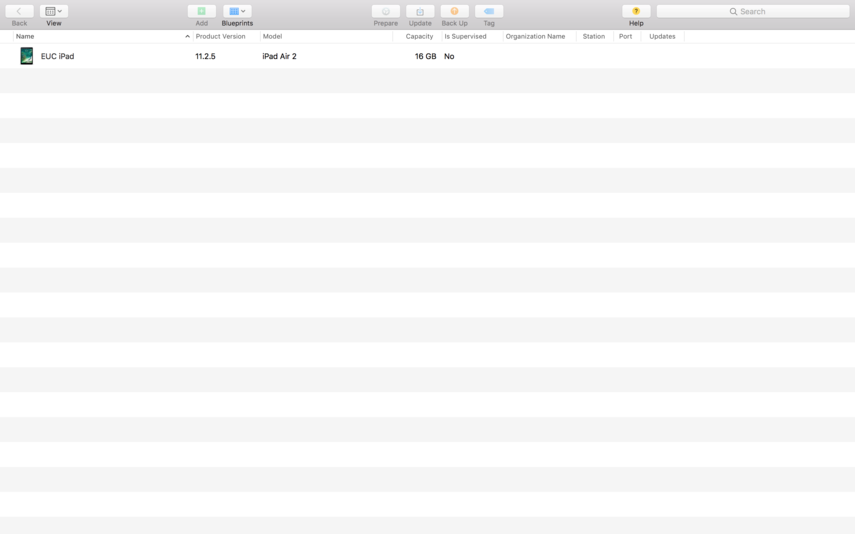855x534 pixels.
Task: Click the Is Supervised column header
Action: coord(466,36)
